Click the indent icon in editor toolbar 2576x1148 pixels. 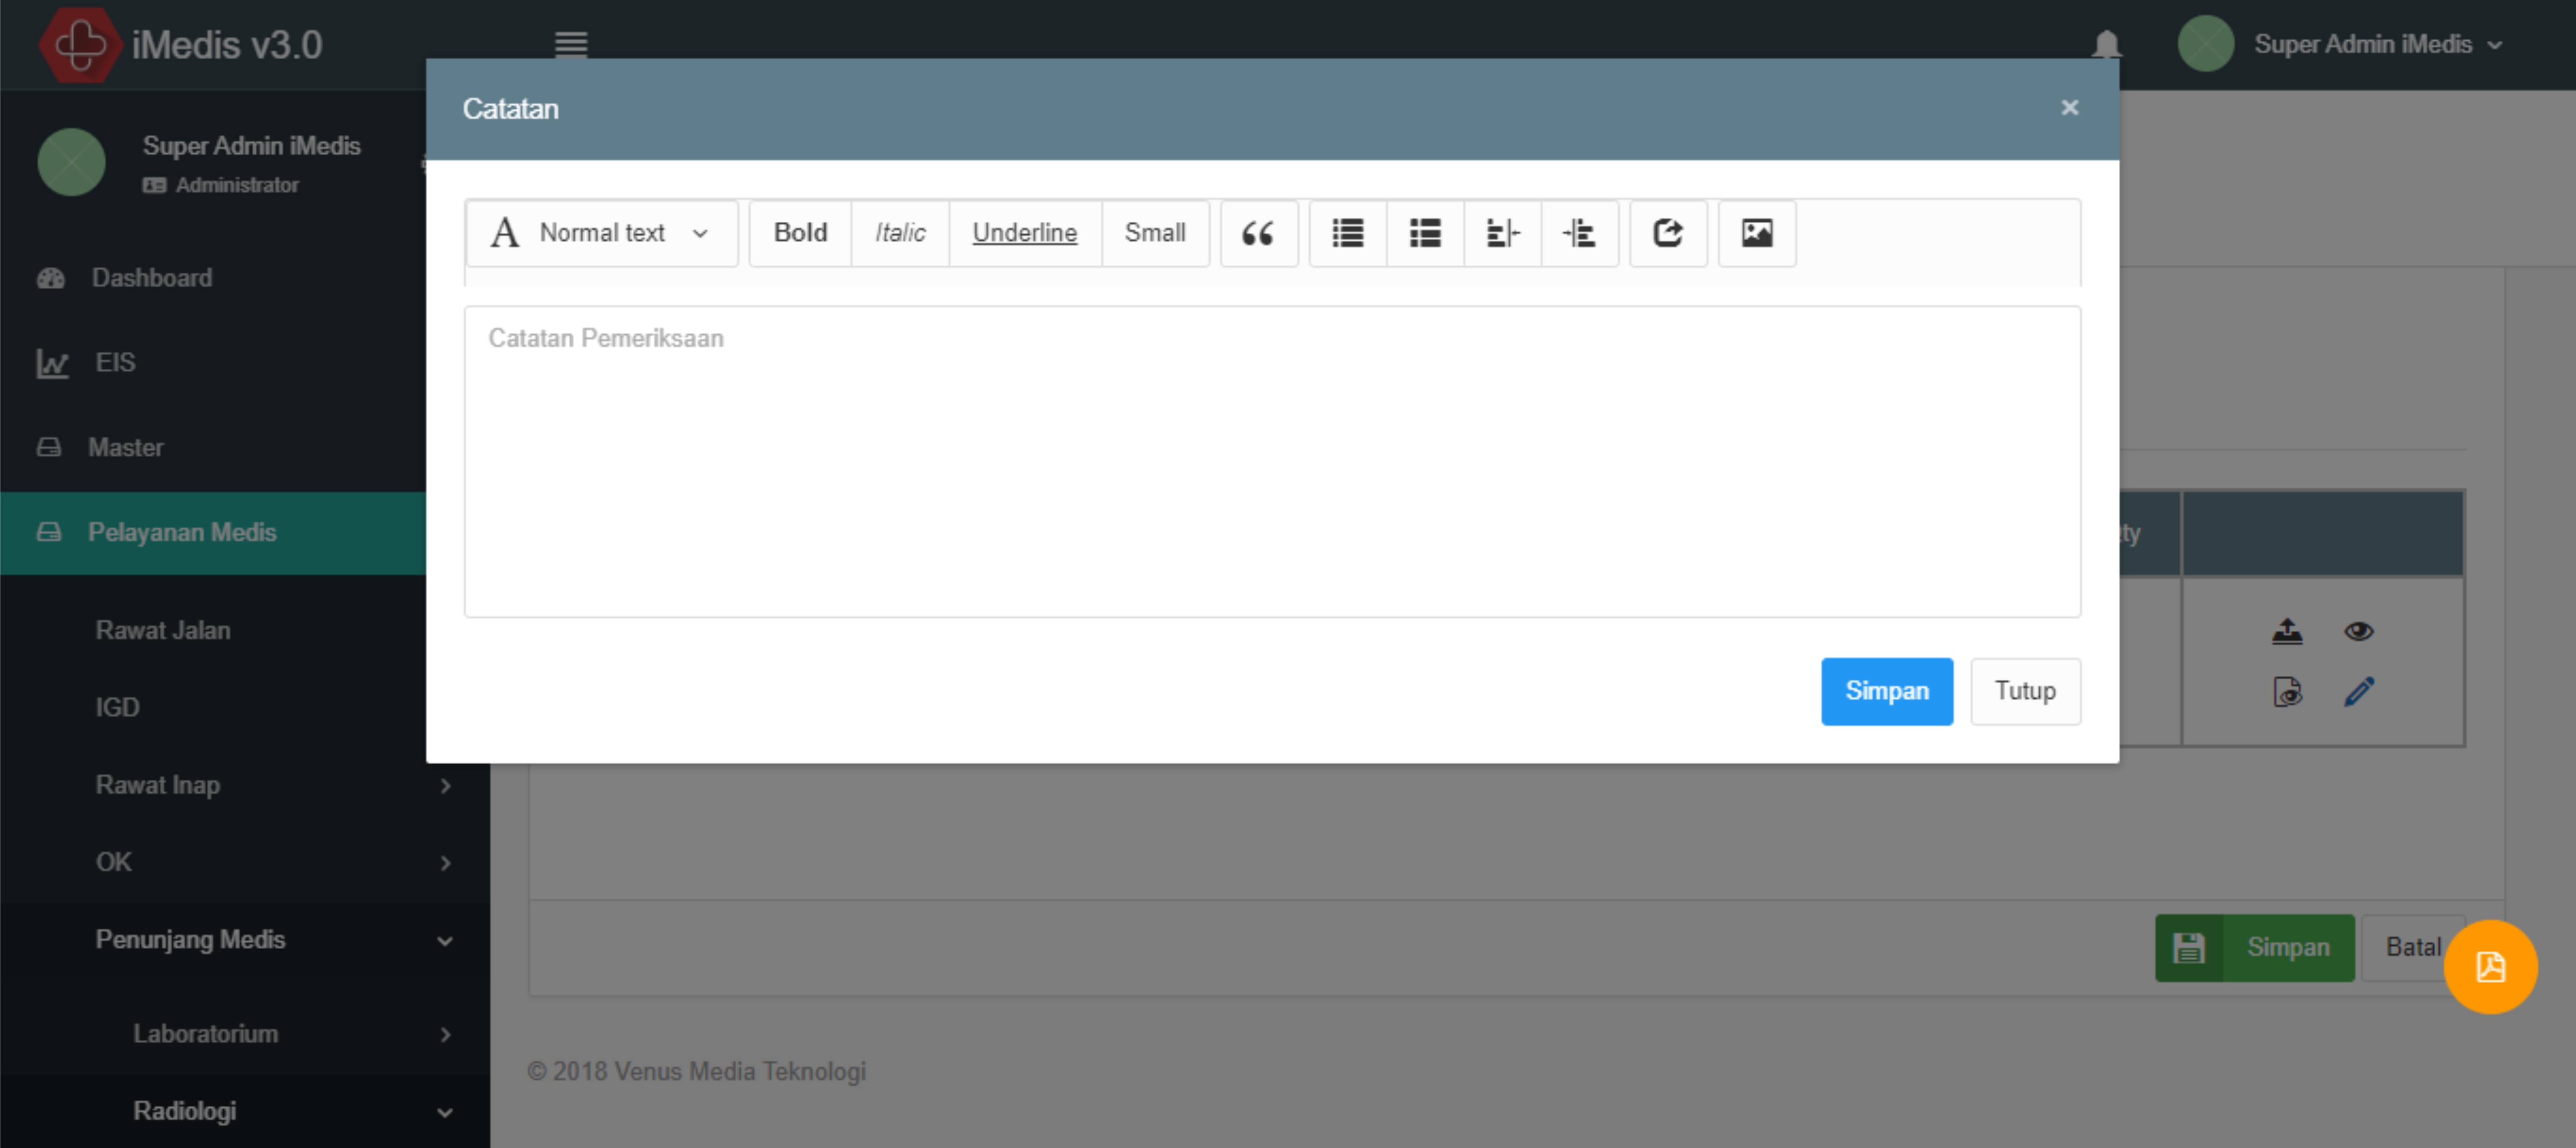coord(1579,233)
